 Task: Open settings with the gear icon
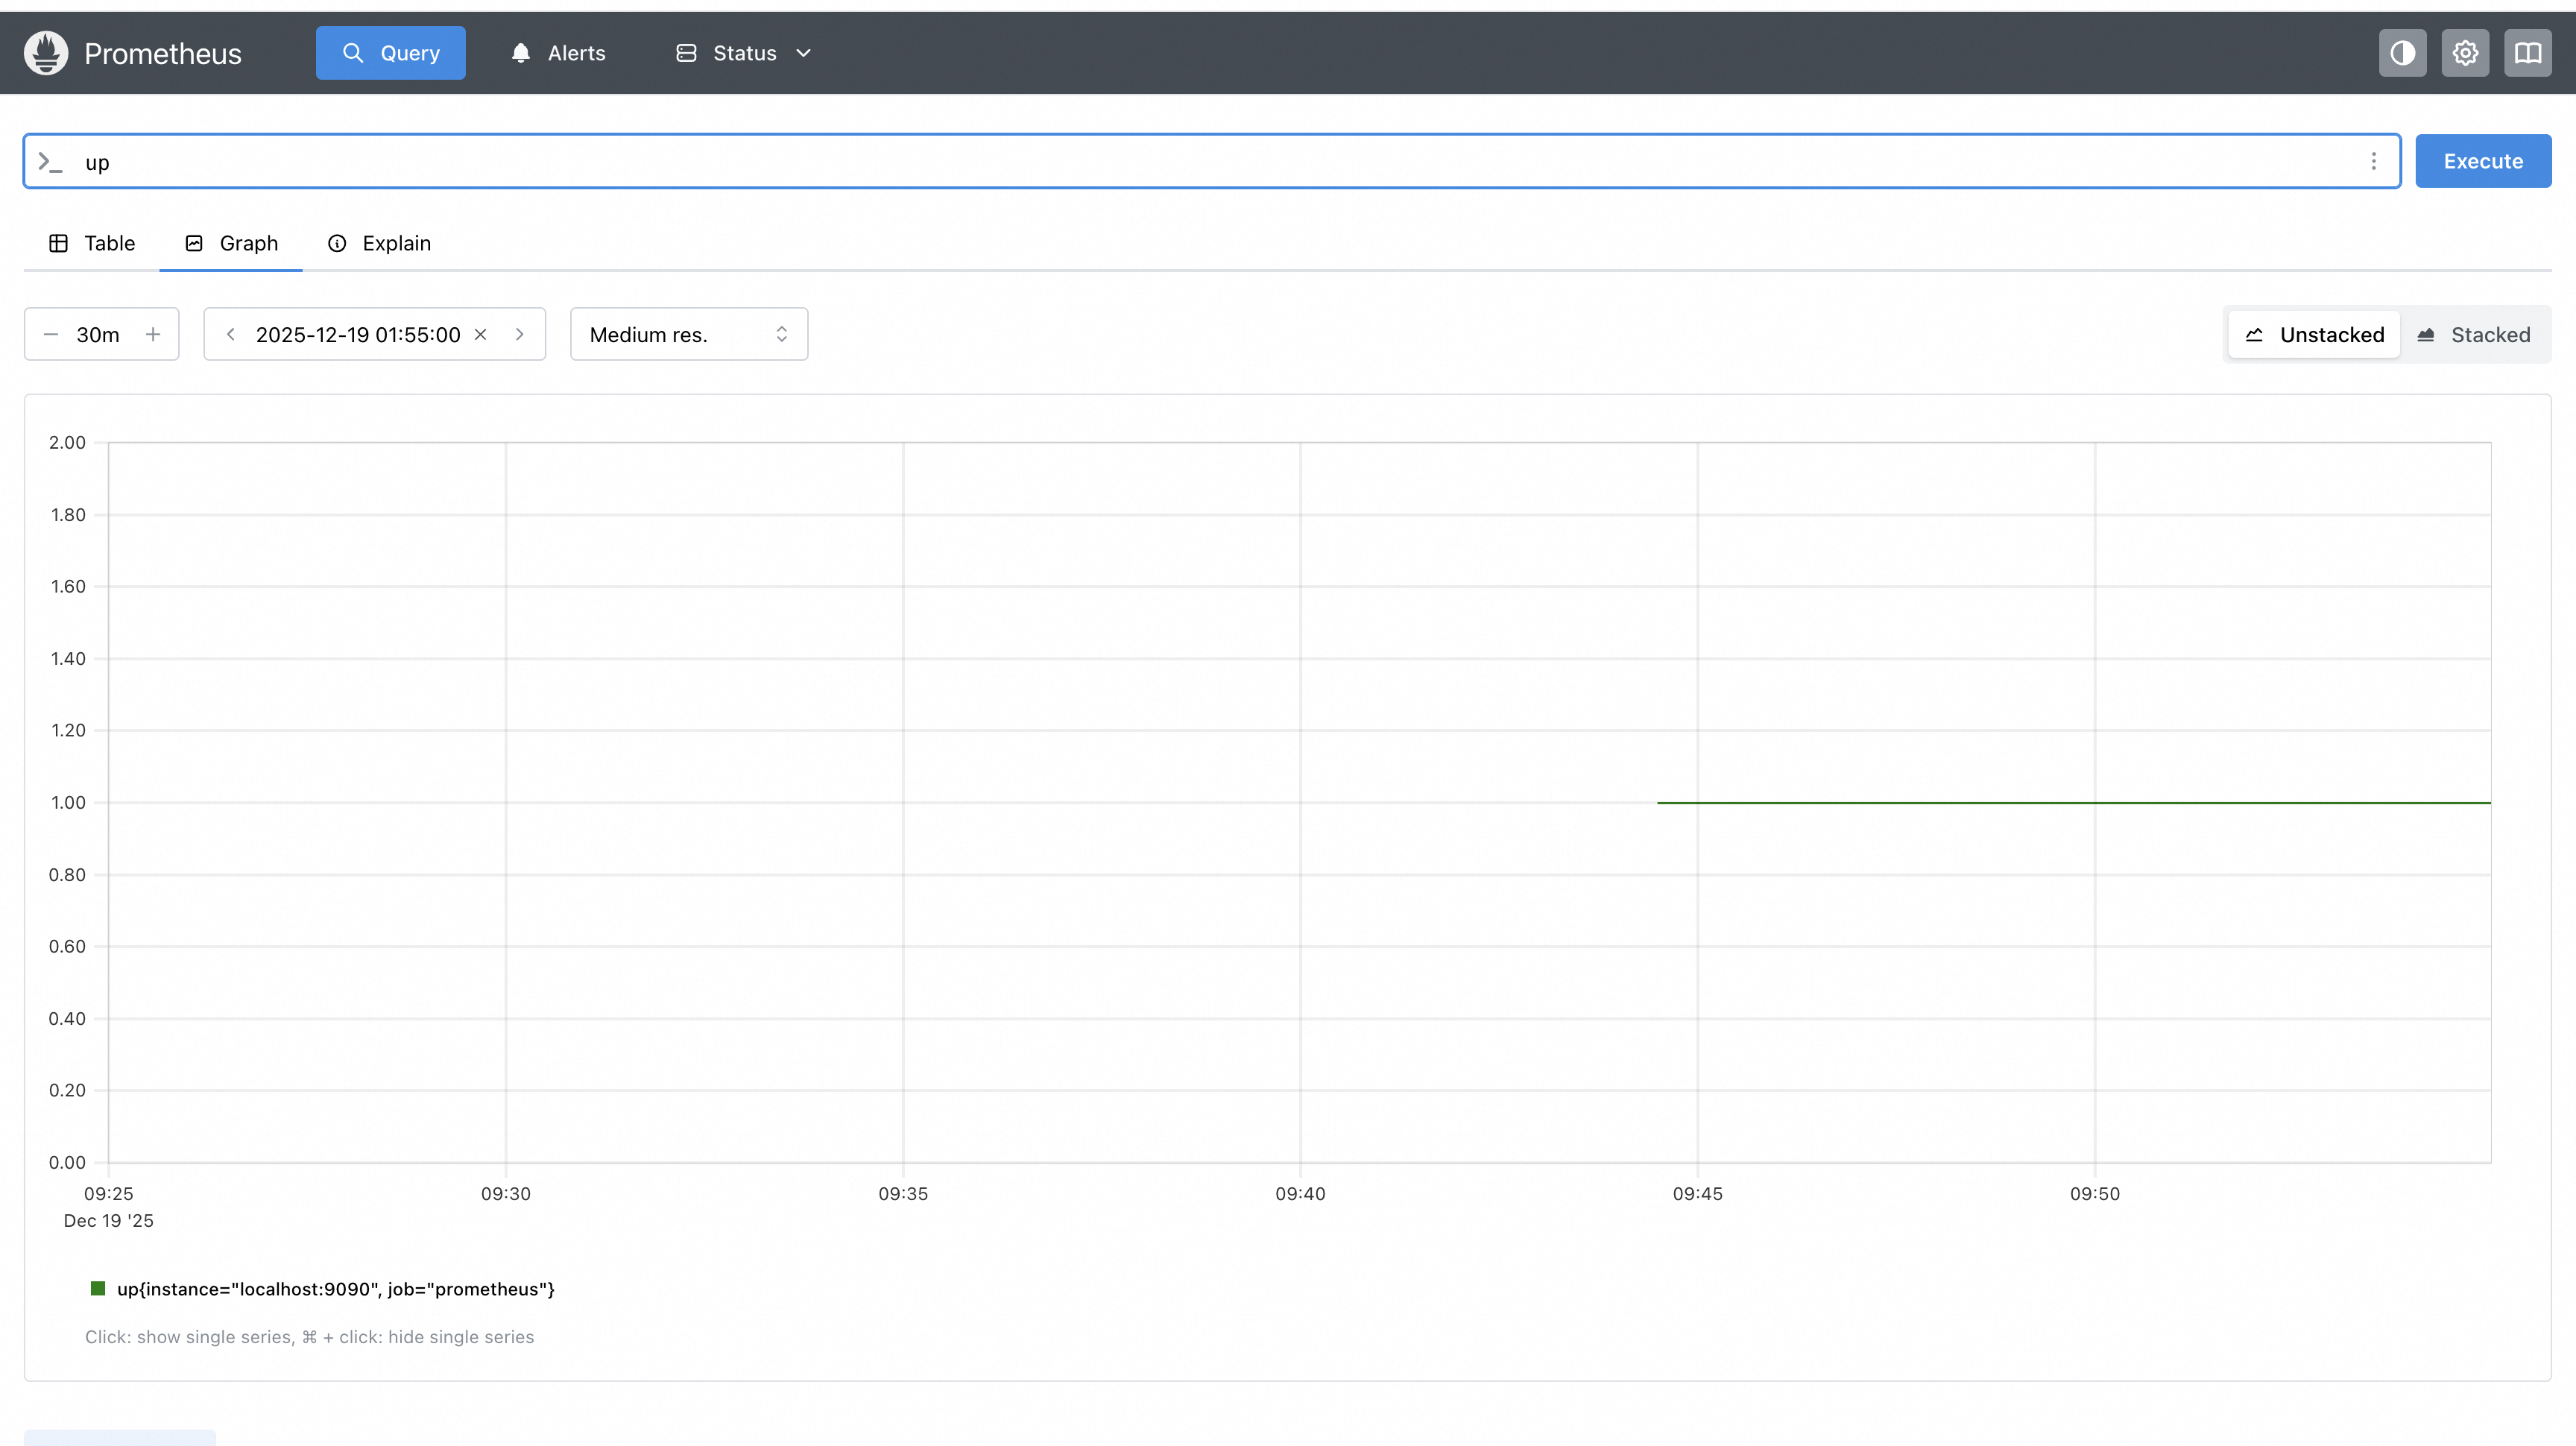pyautogui.click(x=2465, y=53)
